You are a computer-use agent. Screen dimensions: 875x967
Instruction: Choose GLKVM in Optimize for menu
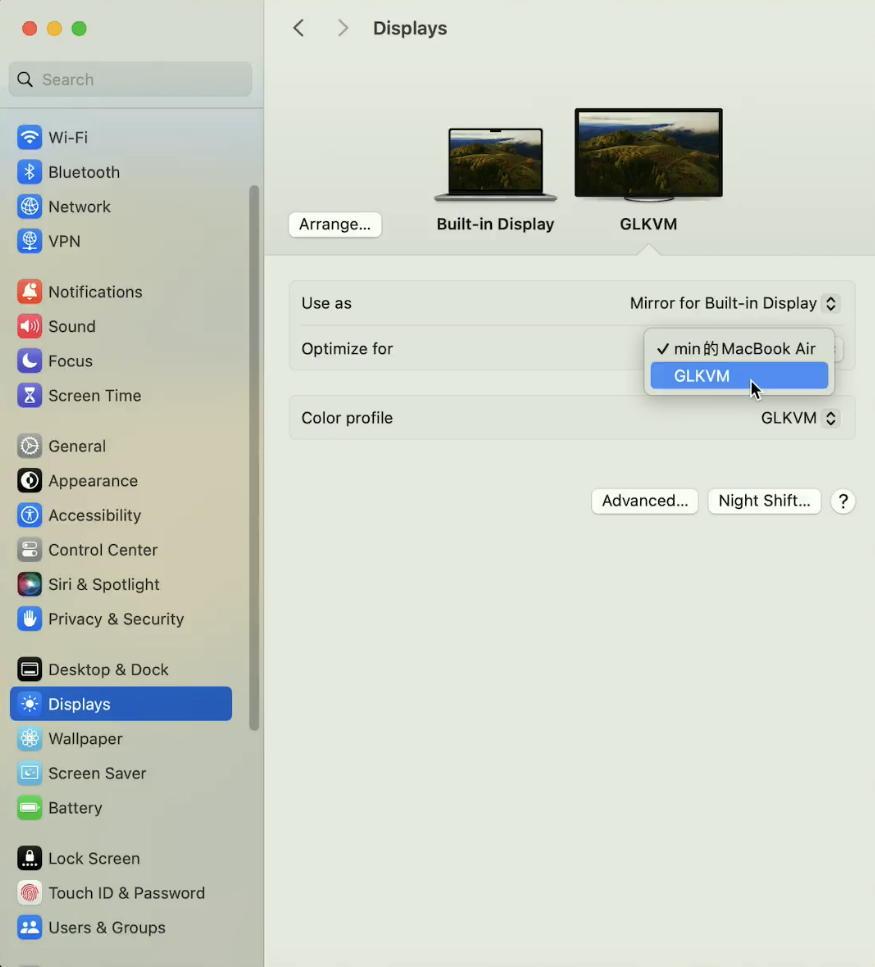coord(739,376)
